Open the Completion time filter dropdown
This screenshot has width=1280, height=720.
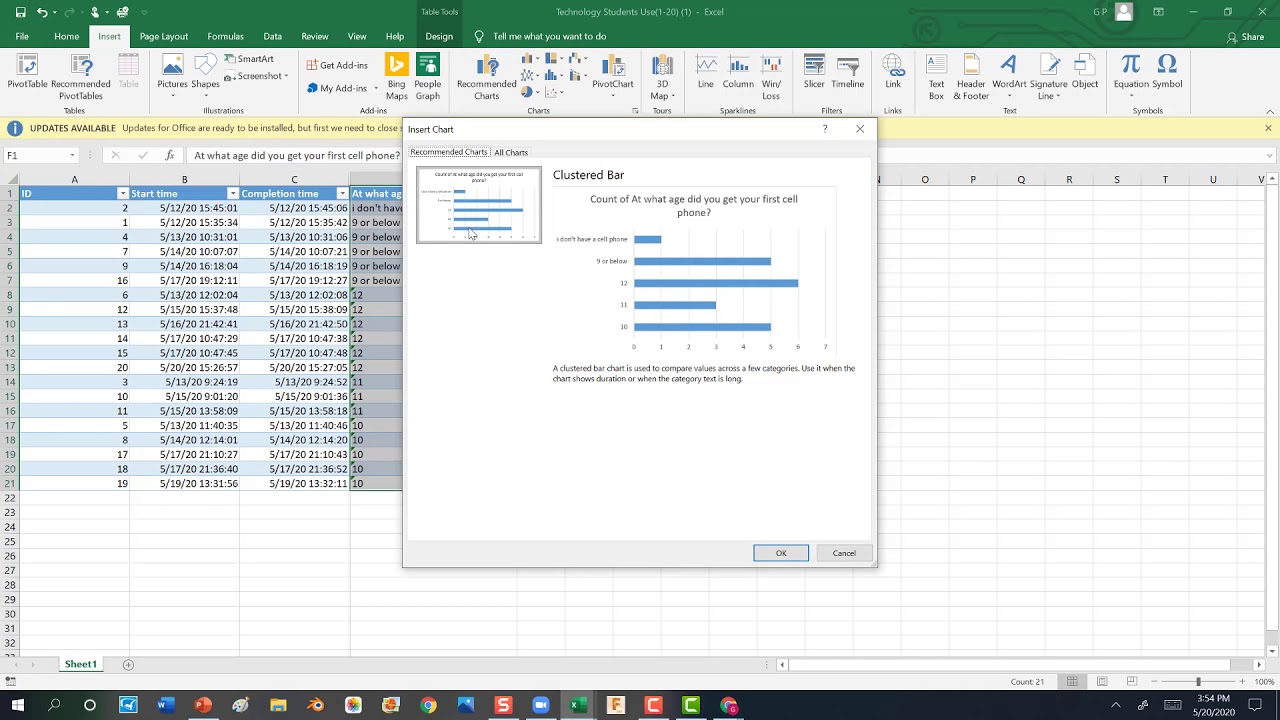(342, 193)
